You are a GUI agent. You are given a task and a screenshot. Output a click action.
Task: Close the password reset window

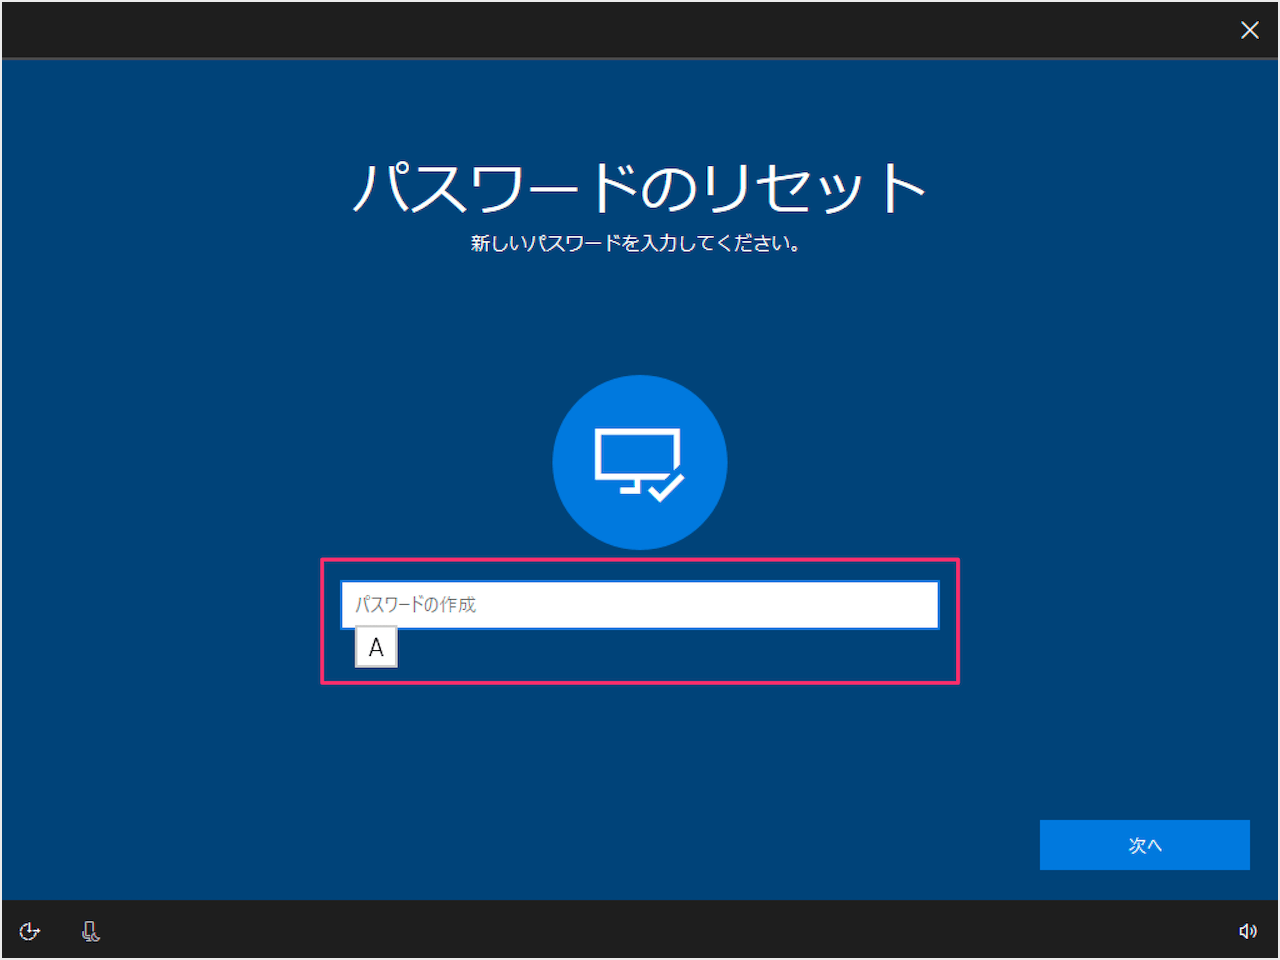tap(1250, 30)
